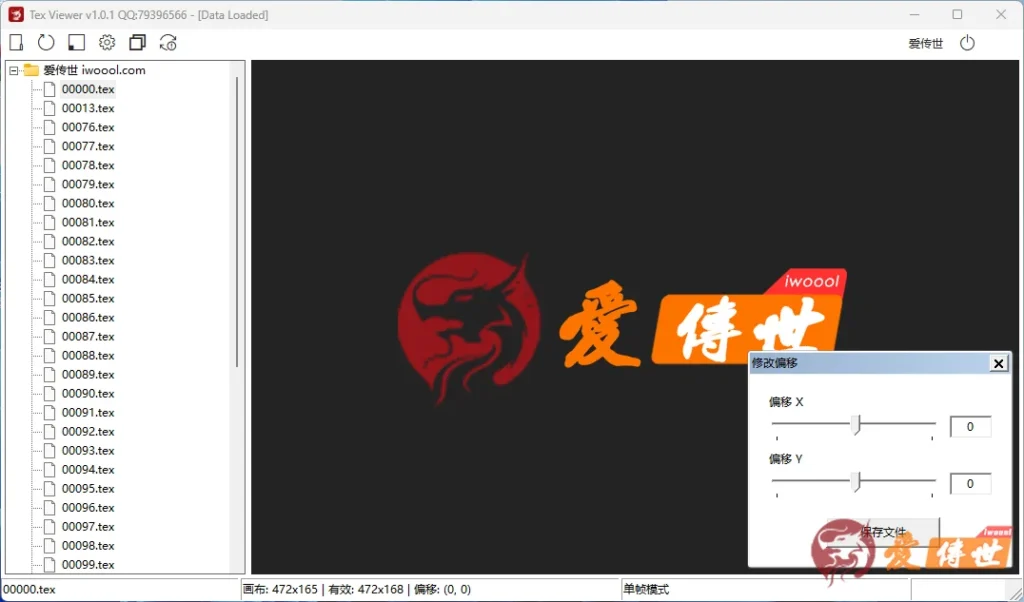Select 00095.tex in the file tree

88,488
